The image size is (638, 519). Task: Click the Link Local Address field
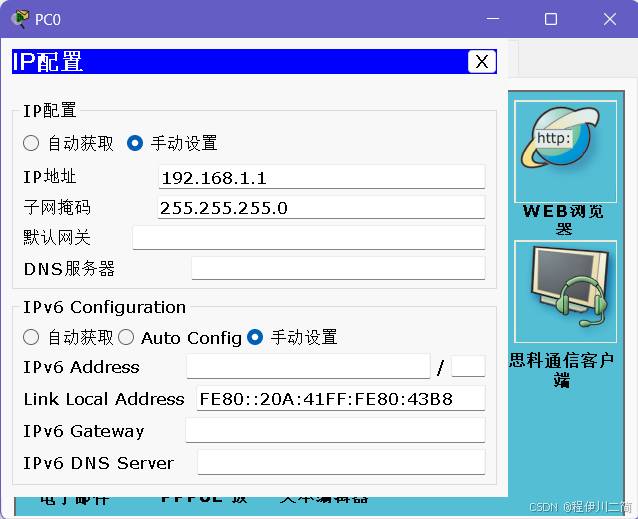(x=340, y=399)
